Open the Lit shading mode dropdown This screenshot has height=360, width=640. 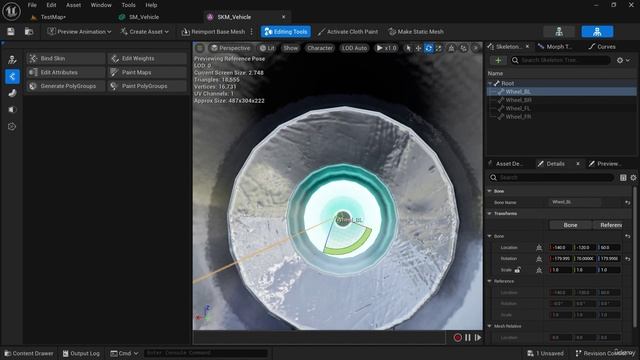[x=267, y=48]
